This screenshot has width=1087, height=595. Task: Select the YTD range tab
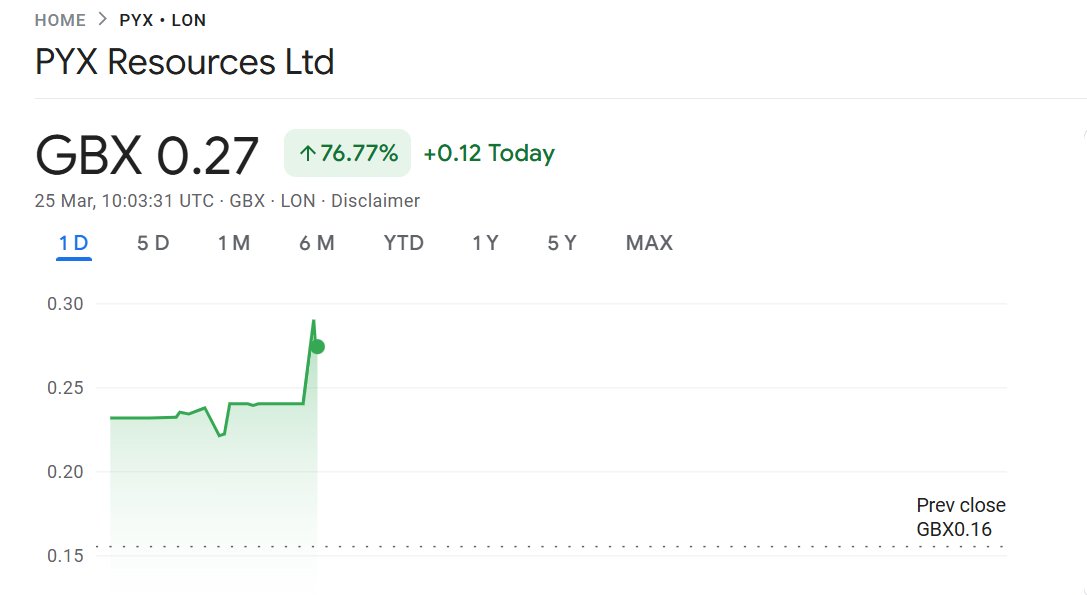(404, 243)
